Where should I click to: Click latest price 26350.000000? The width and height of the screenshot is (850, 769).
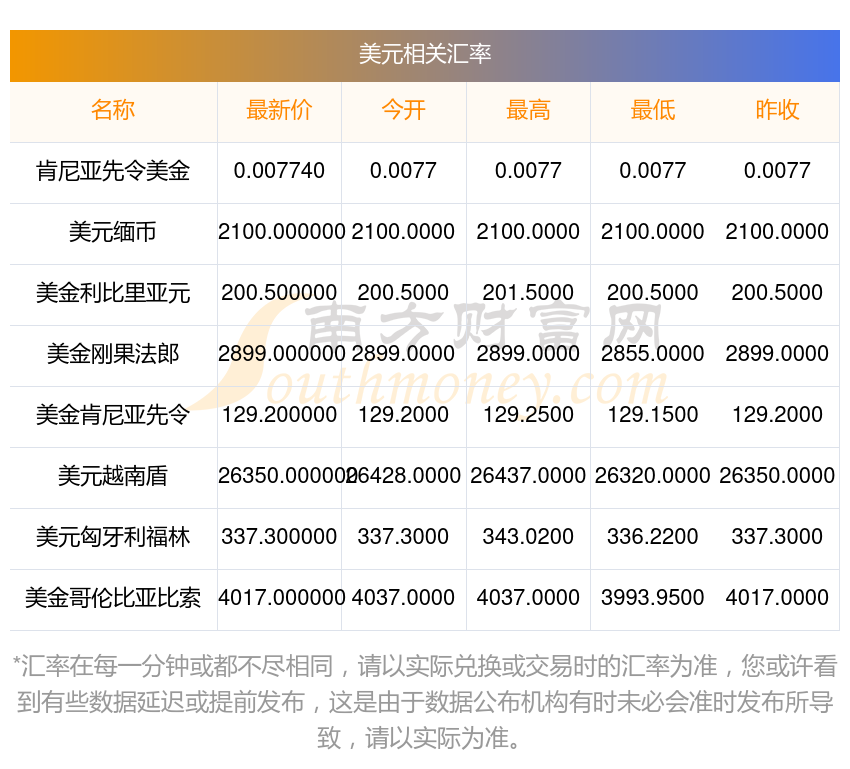(x=285, y=476)
